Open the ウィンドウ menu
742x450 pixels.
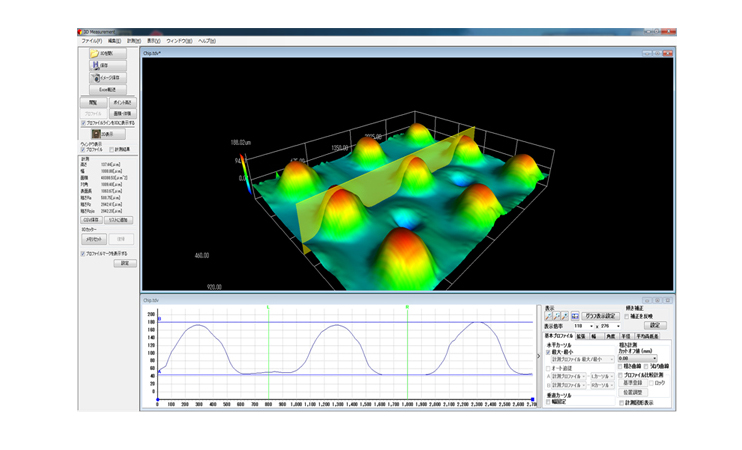pos(179,41)
